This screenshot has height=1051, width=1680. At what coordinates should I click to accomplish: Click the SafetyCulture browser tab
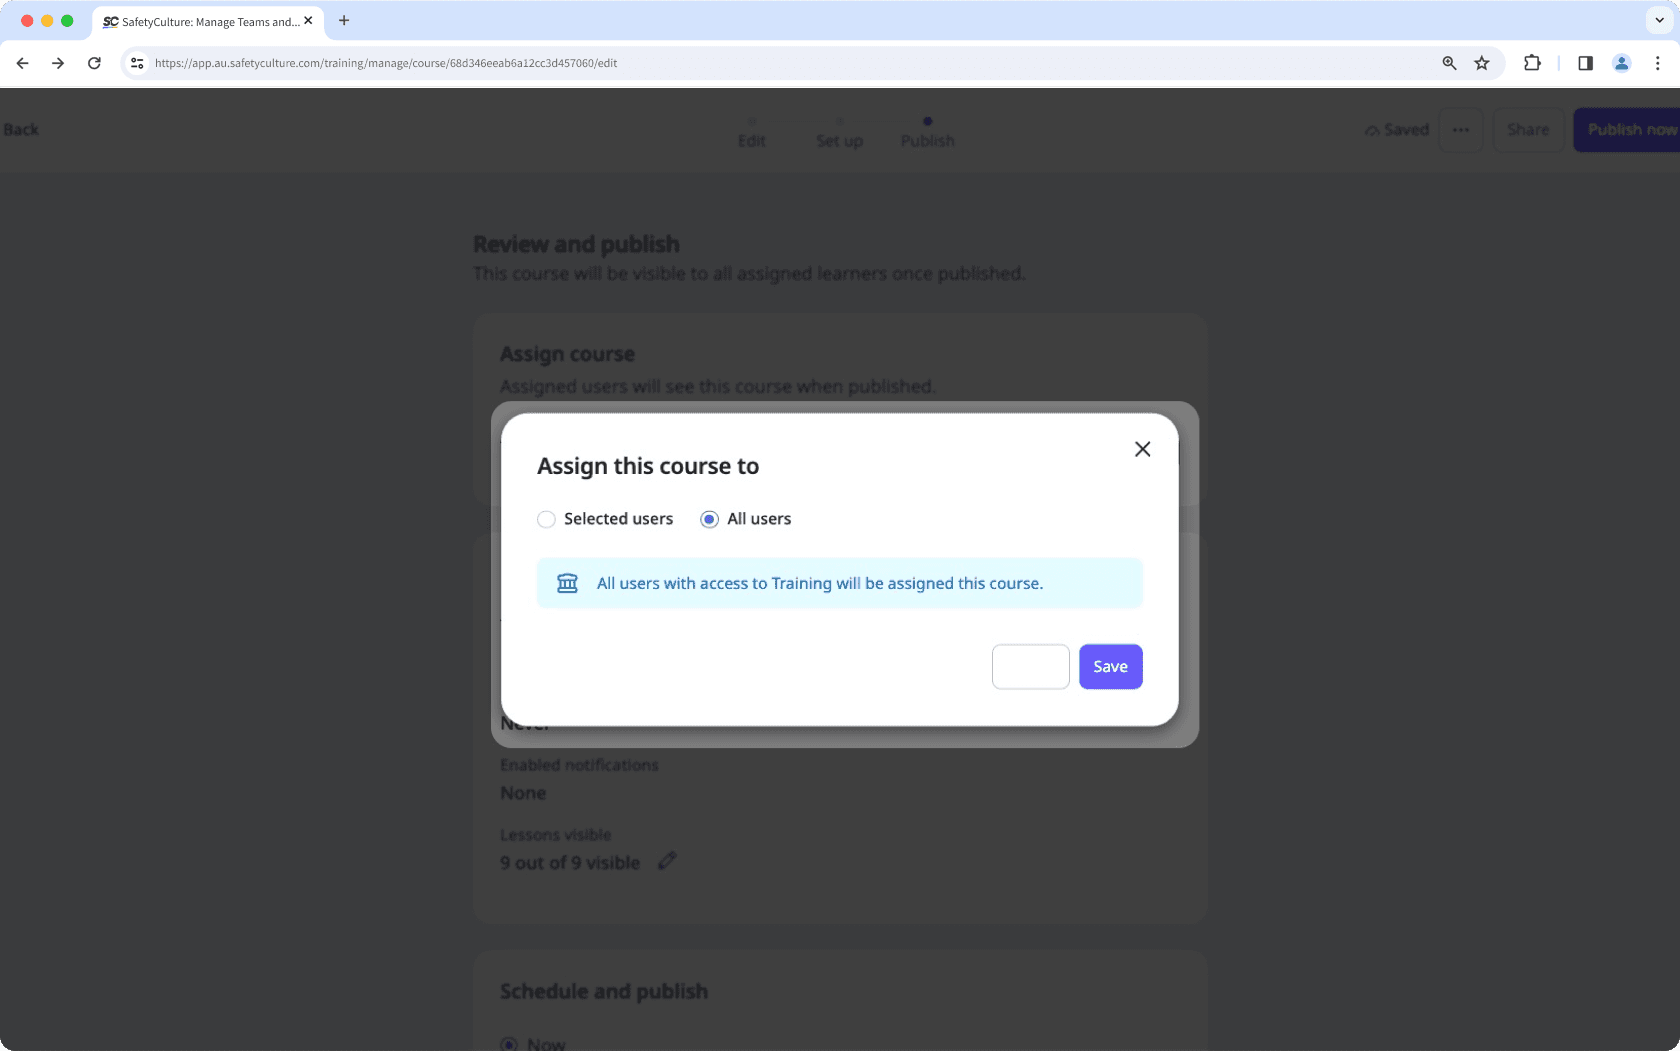[200, 21]
